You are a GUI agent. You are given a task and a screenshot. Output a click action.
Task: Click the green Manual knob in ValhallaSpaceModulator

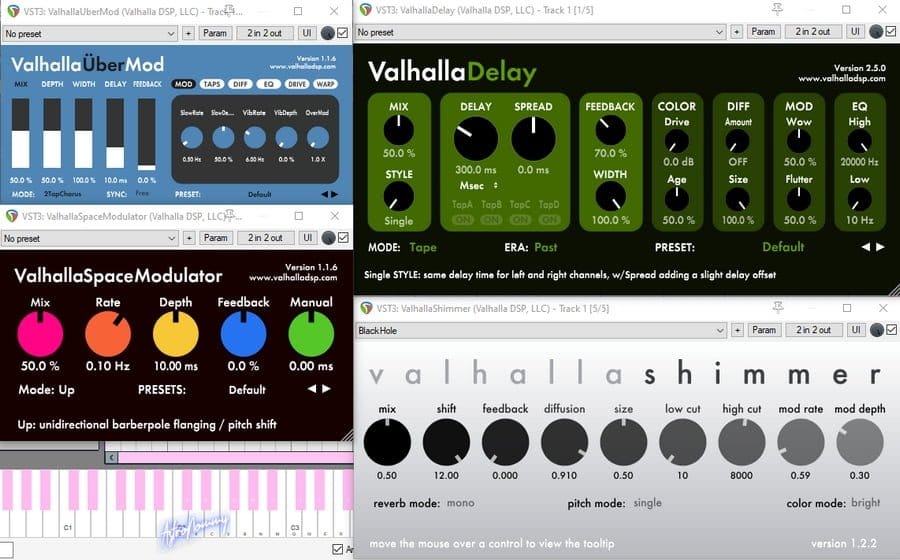click(311, 334)
